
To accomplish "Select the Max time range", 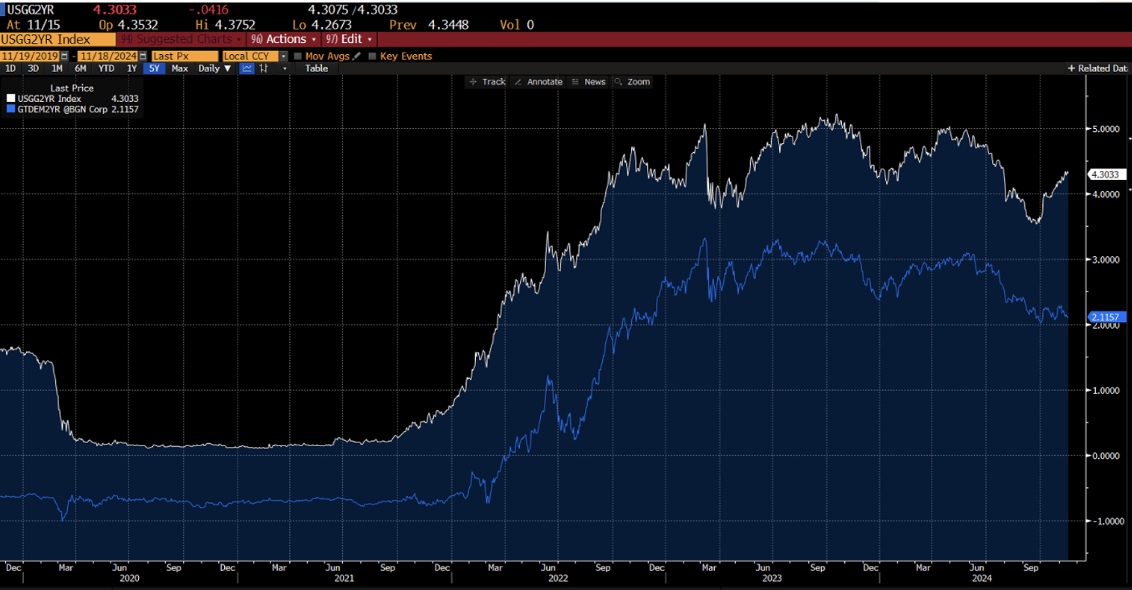I will point(180,69).
